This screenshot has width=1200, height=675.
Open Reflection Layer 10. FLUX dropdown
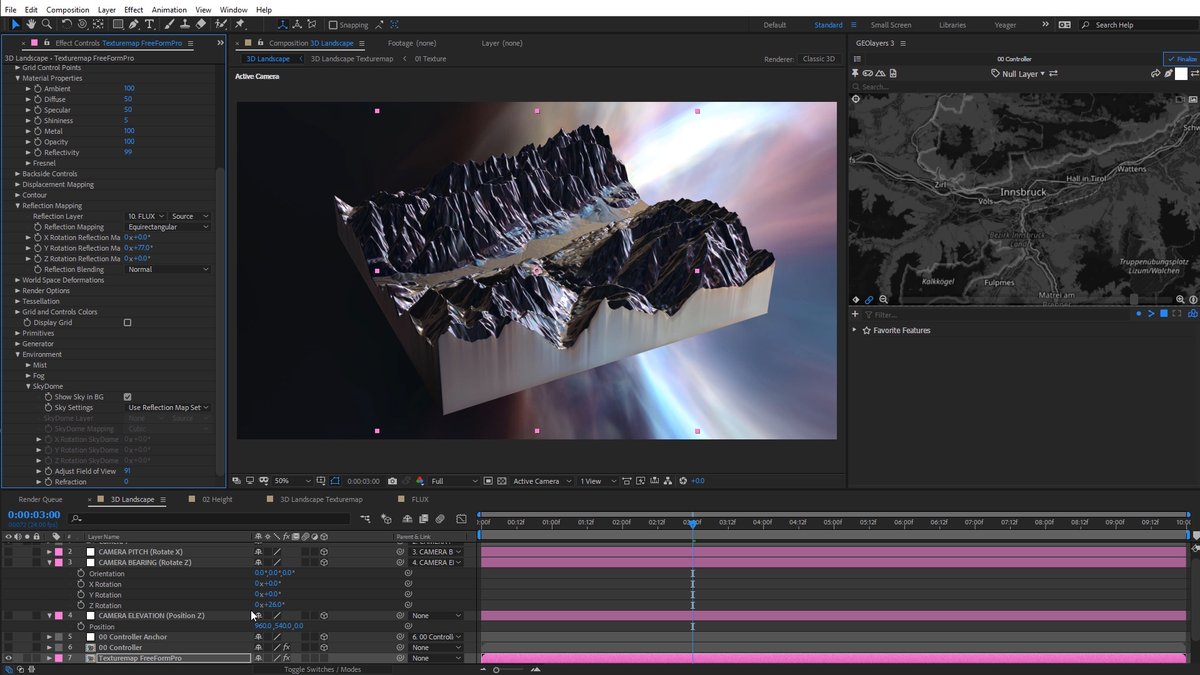pos(146,216)
